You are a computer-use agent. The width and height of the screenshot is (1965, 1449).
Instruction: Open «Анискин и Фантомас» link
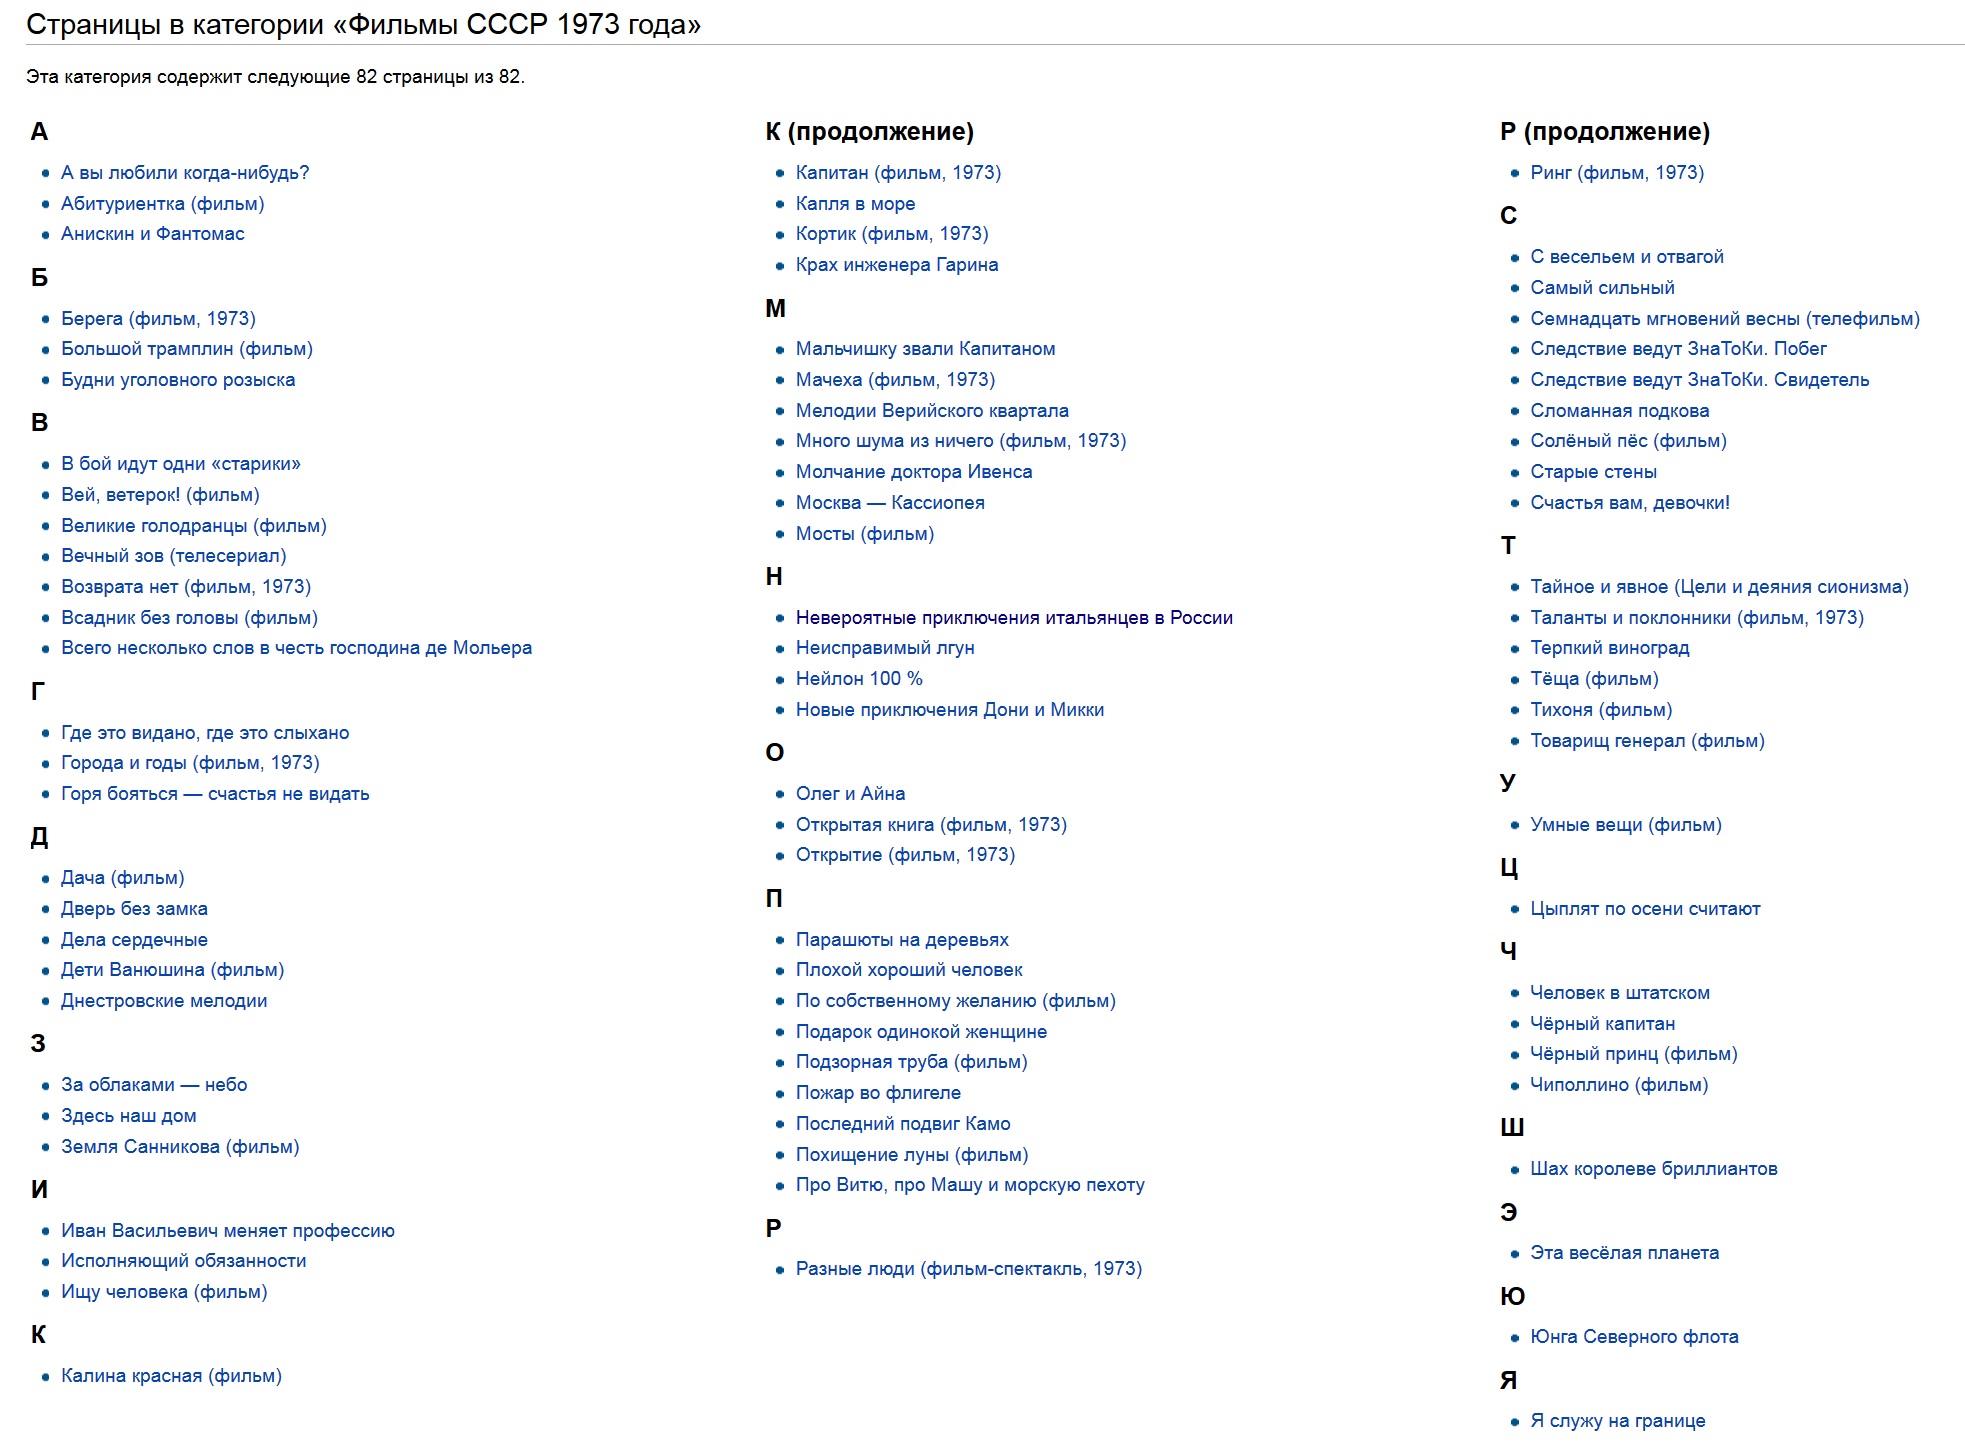pos(153,234)
